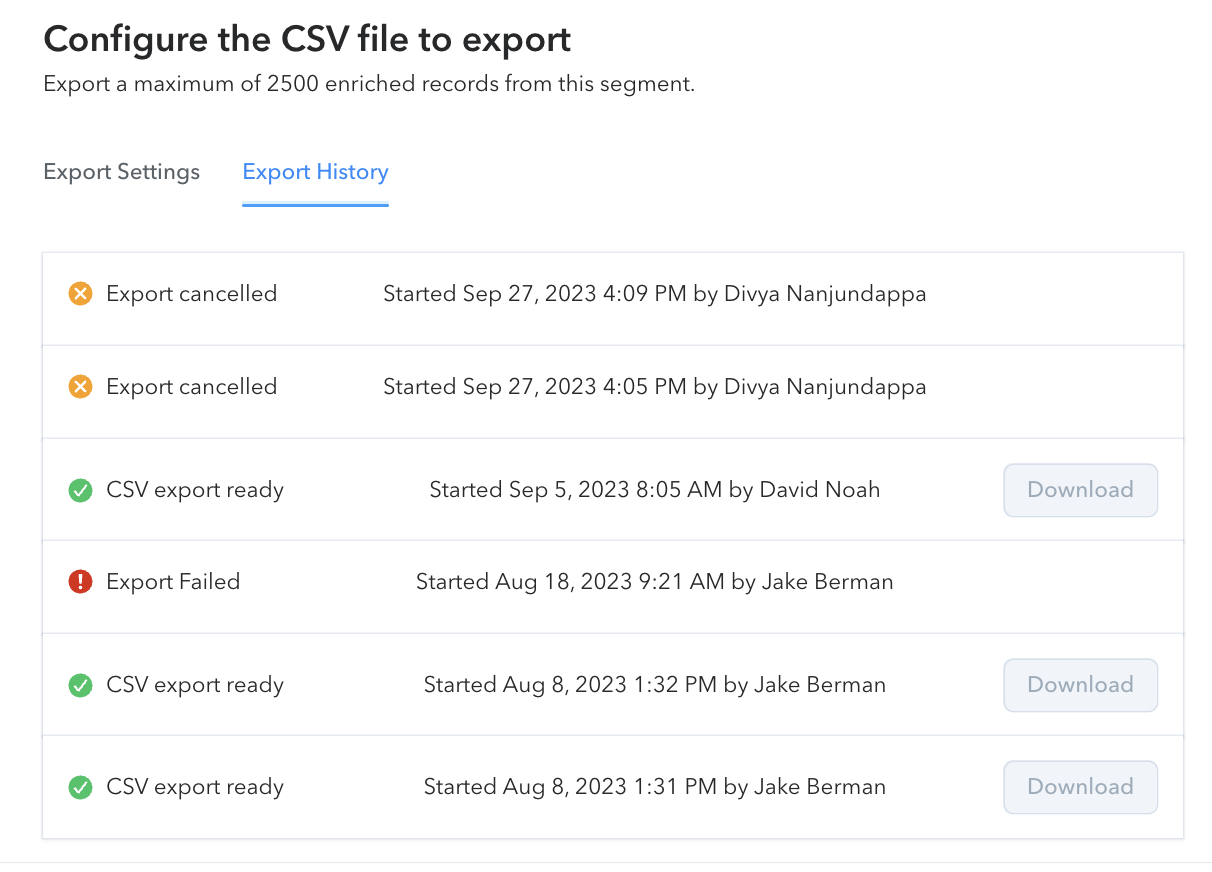The image size is (1212, 872).
Task: Click the Sep 27 4:05 PM start details
Action: click(654, 387)
